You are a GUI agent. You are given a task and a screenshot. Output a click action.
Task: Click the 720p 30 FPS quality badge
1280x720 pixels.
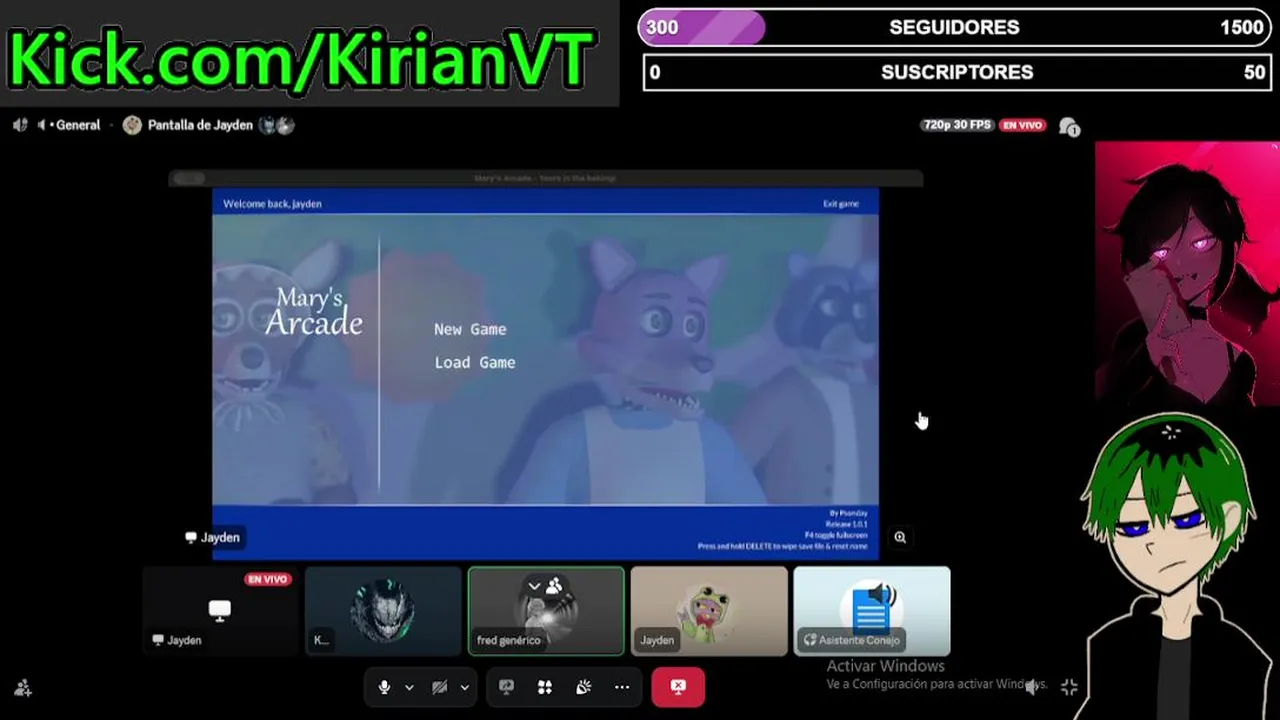pos(957,125)
